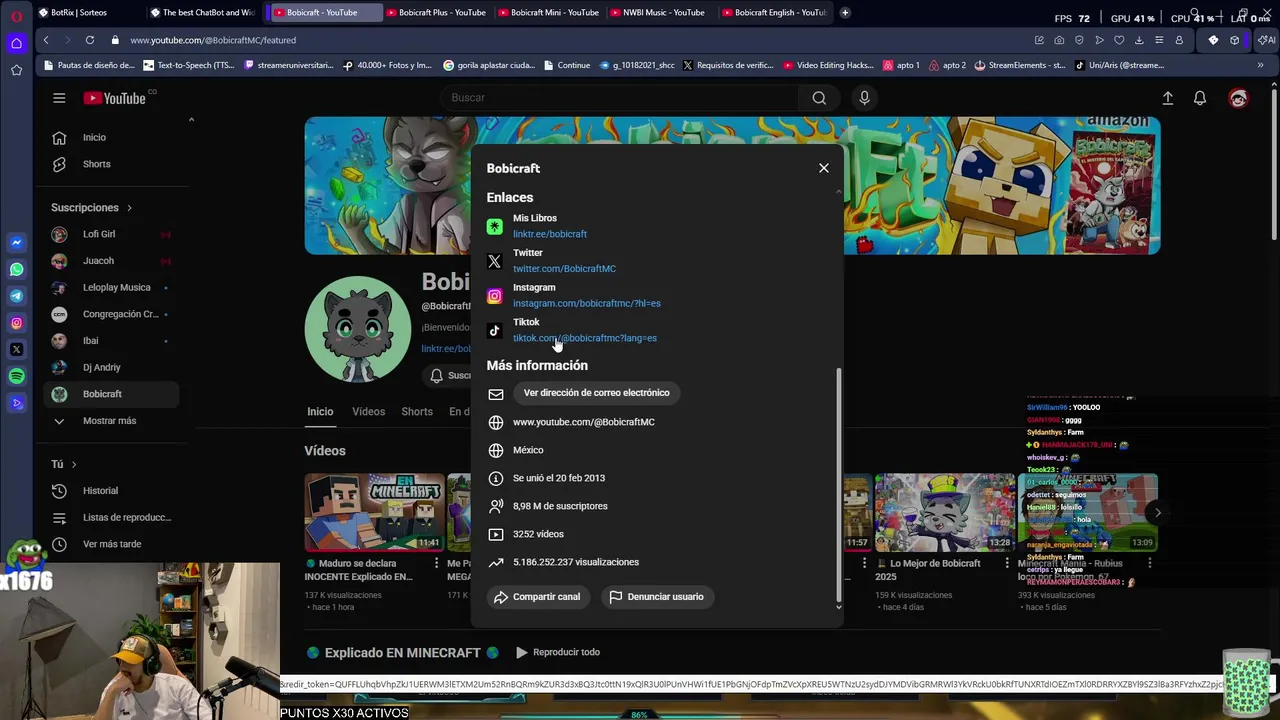This screenshot has width=1280, height=720.
Task: Open Lo Mejor de Bobicraft 2025 thumbnail
Action: click(945, 512)
